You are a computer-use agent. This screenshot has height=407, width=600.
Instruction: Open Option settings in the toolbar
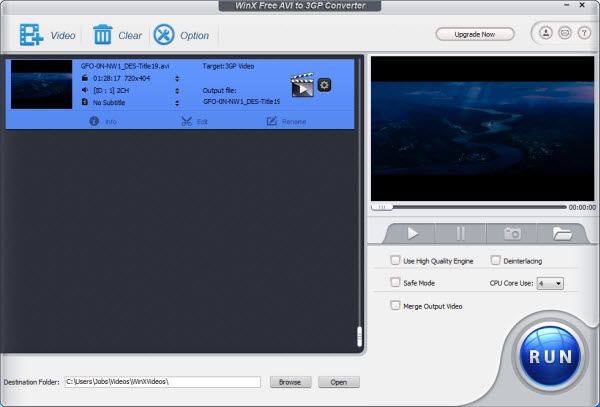point(164,35)
